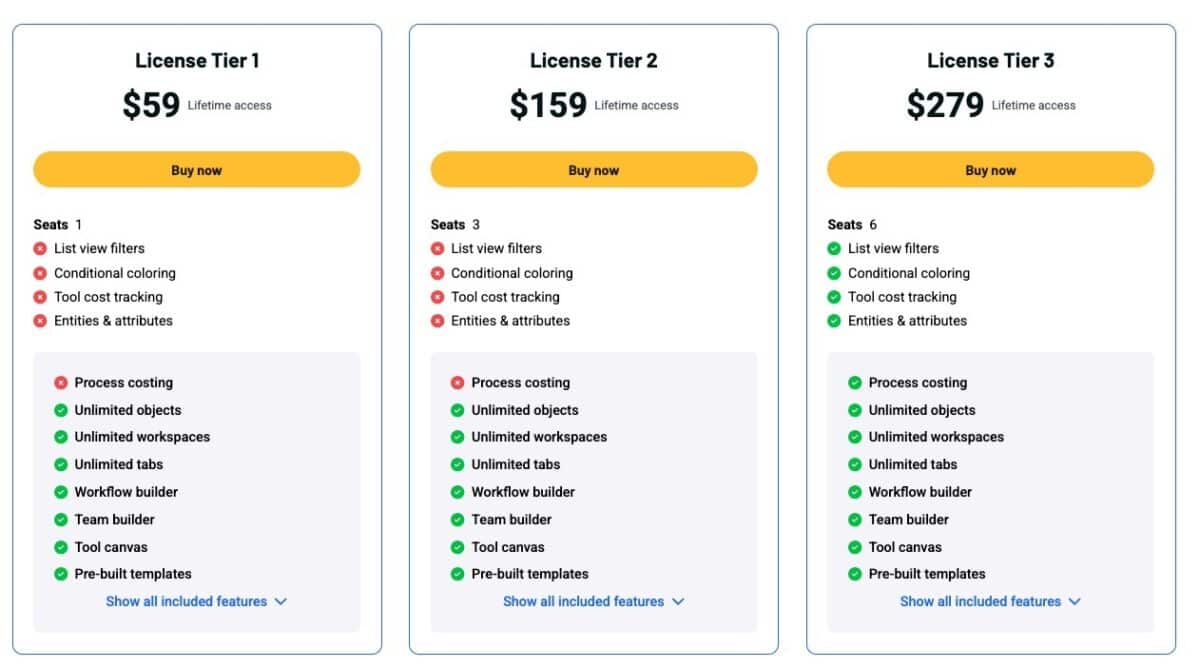1200x668 pixels.
Task: Buy the $159 License Tier 2
Action: [594, 170]
